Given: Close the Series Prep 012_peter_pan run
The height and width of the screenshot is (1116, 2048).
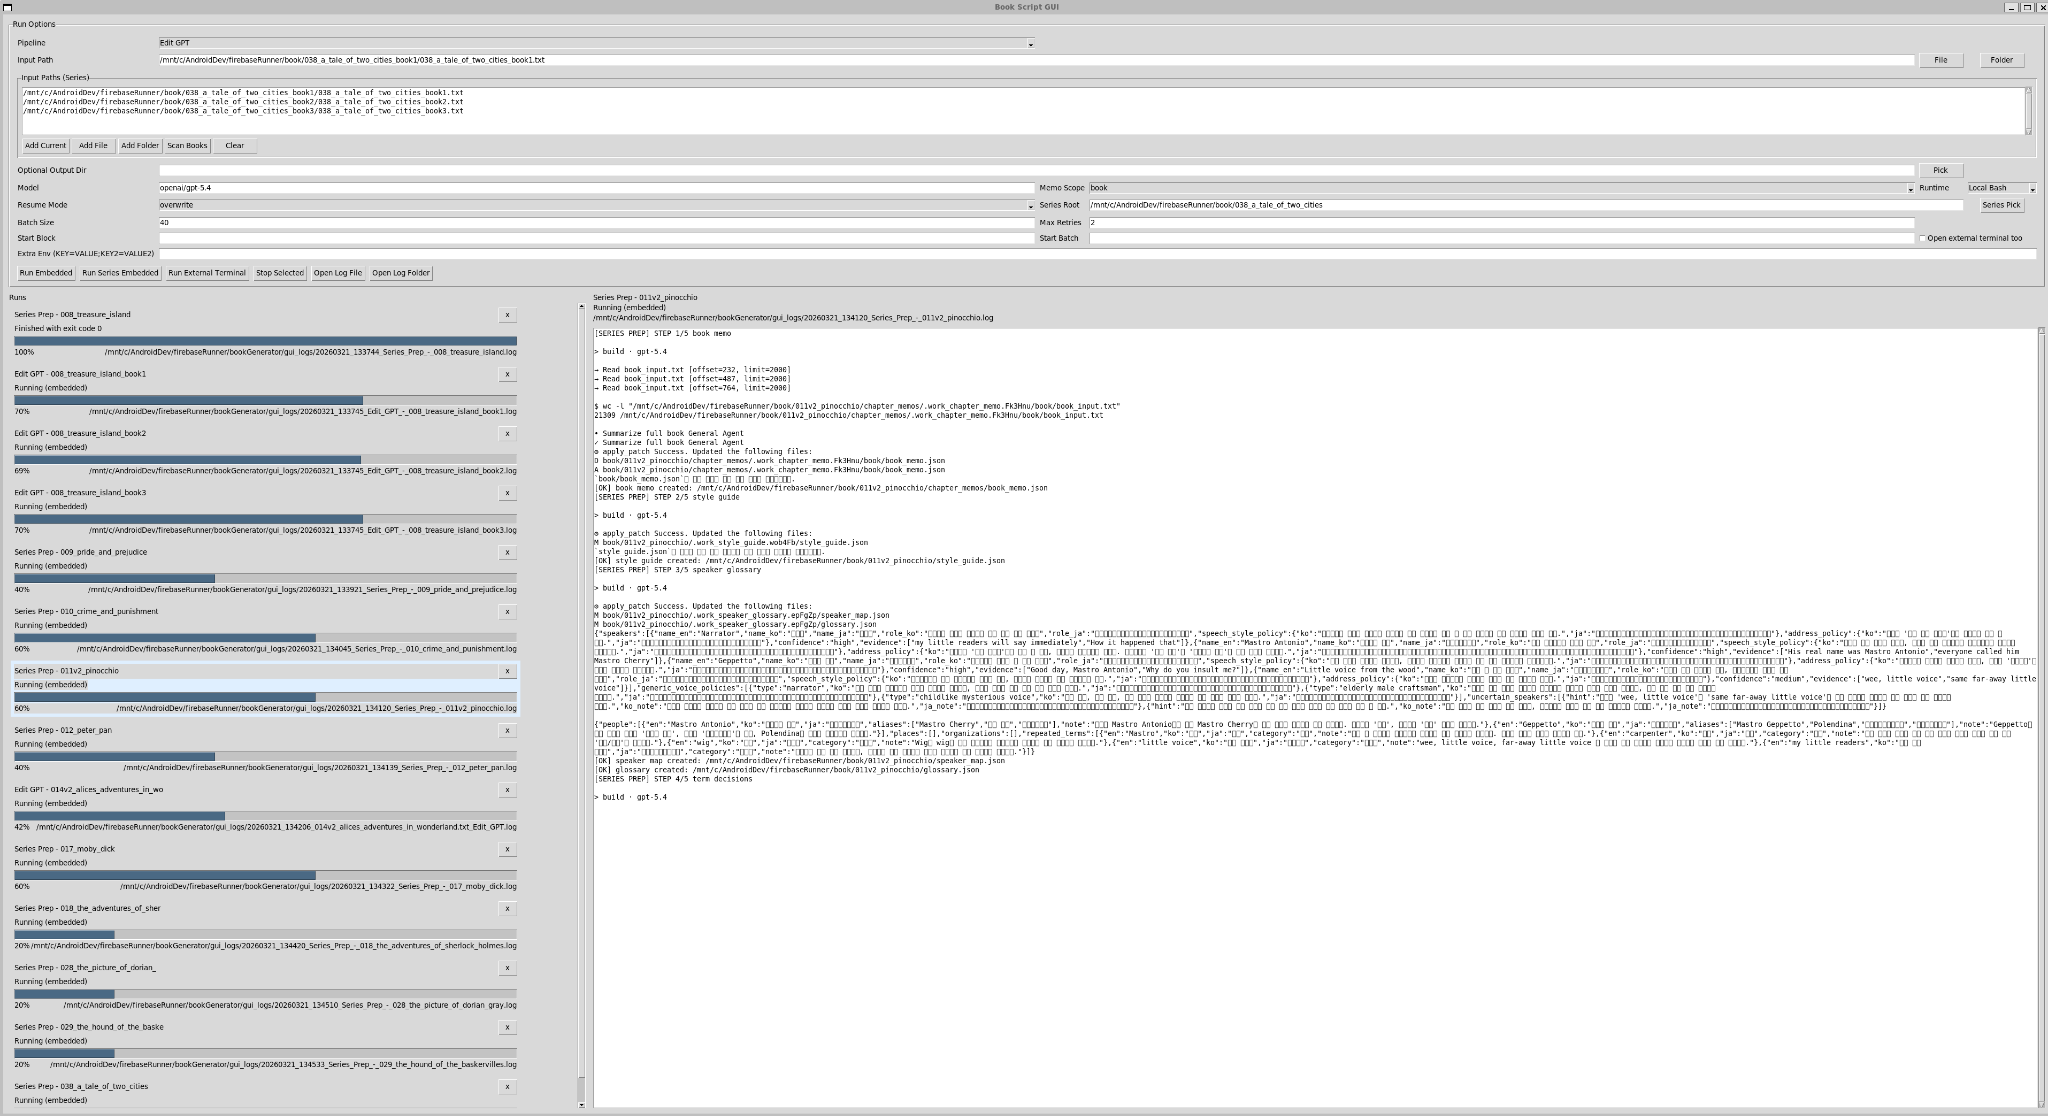Looking at the screenshot, I should (507, 731).
